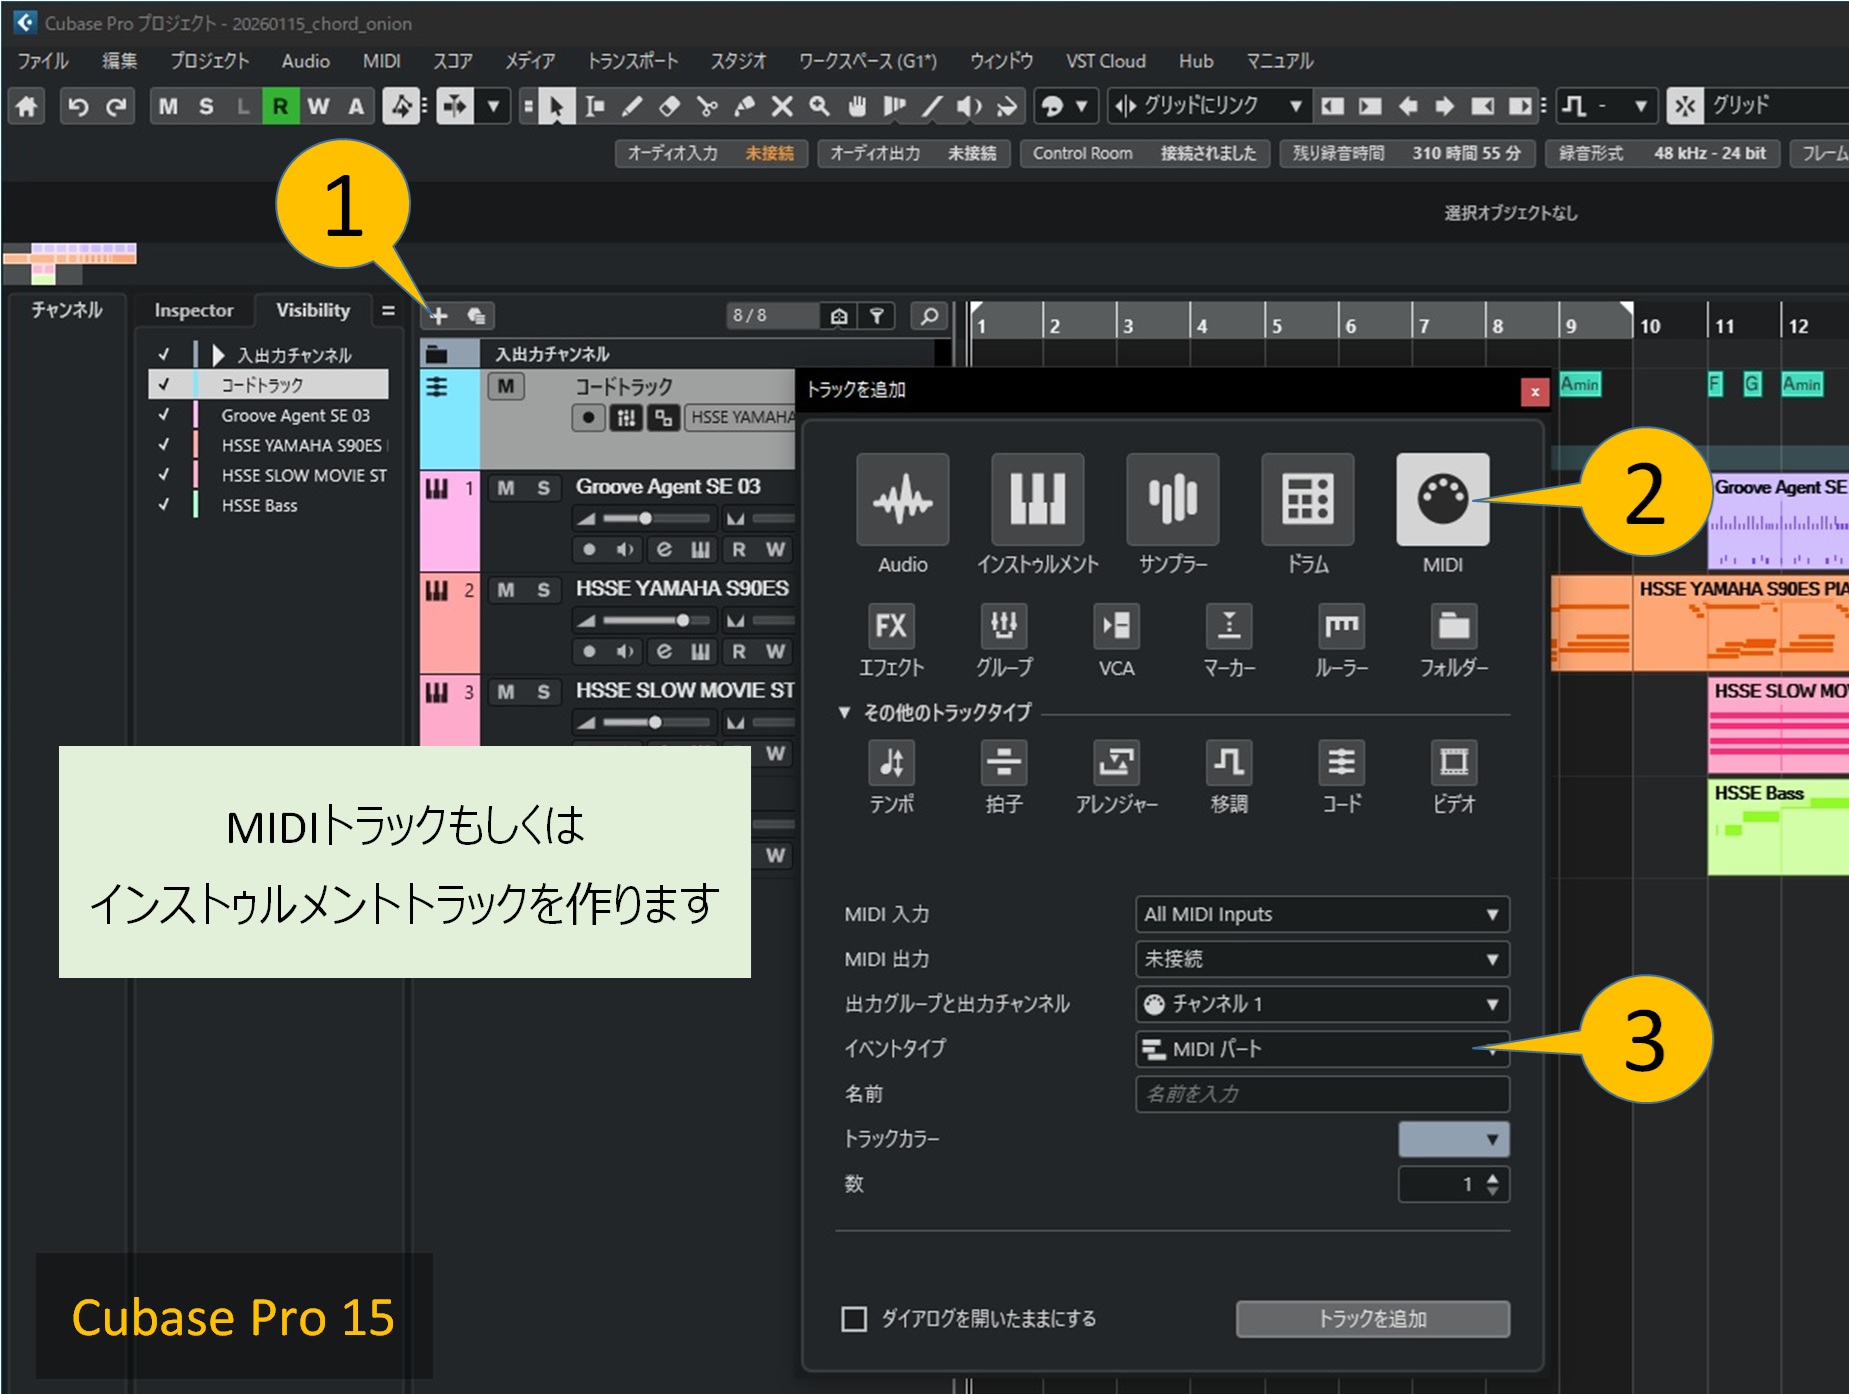
Task: Select the テンポ track type icon
Action: pos(891,763)
